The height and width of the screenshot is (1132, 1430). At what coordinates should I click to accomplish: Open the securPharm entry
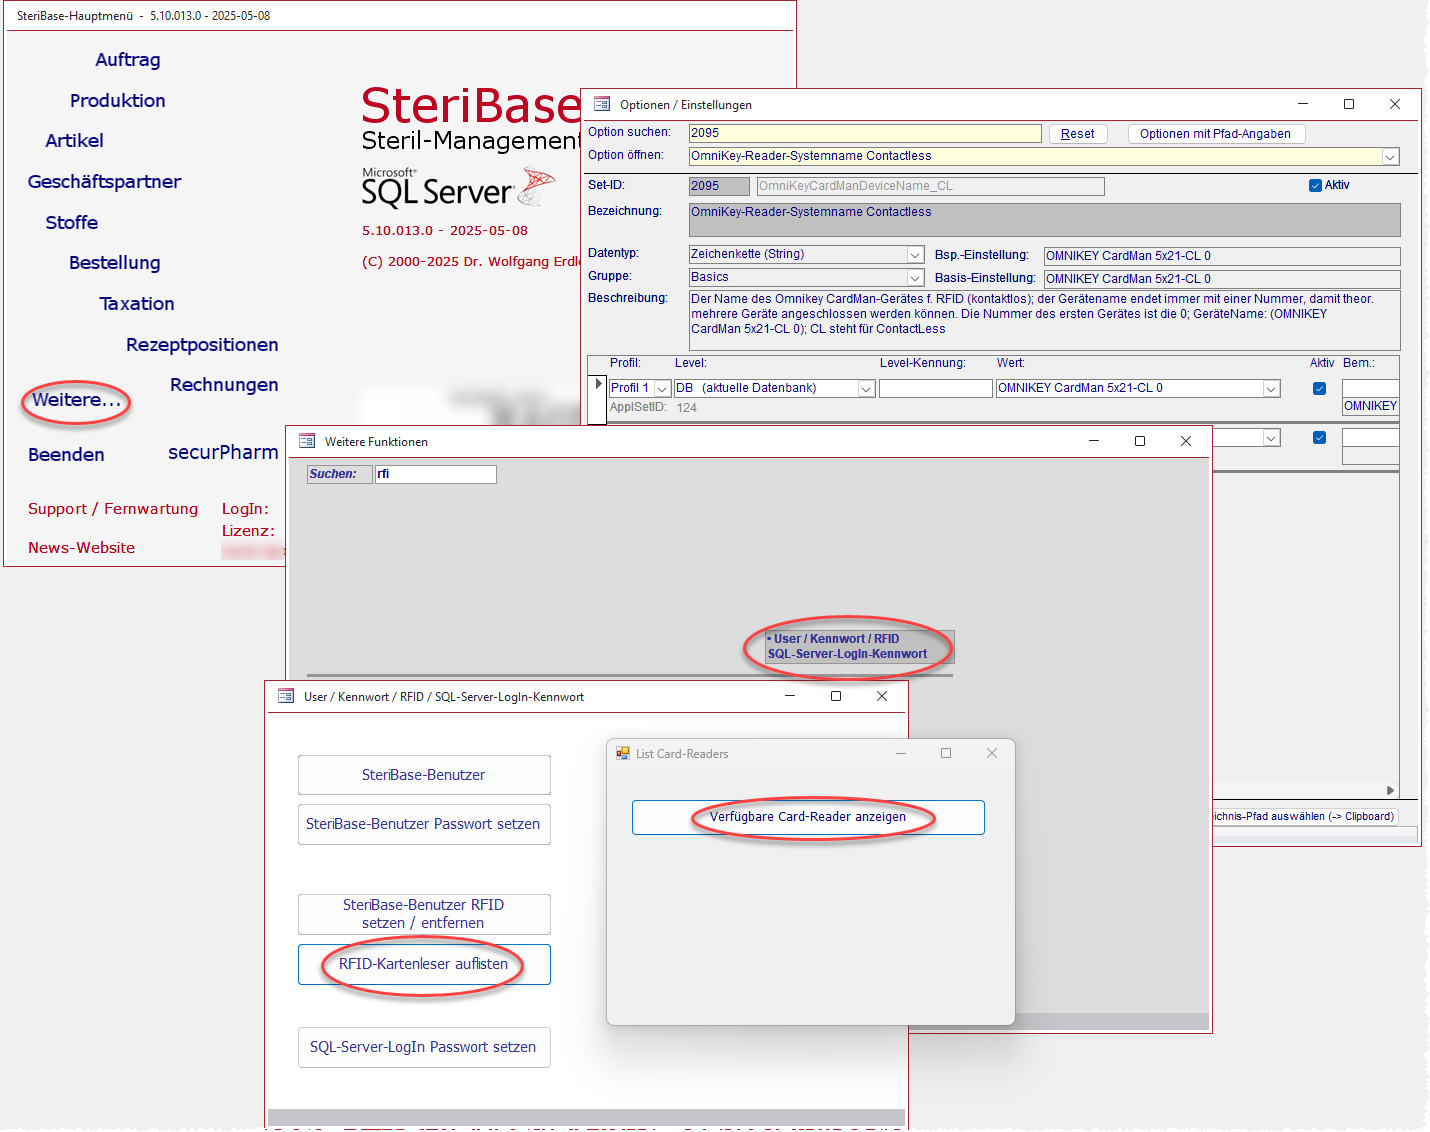click(223, 453)
